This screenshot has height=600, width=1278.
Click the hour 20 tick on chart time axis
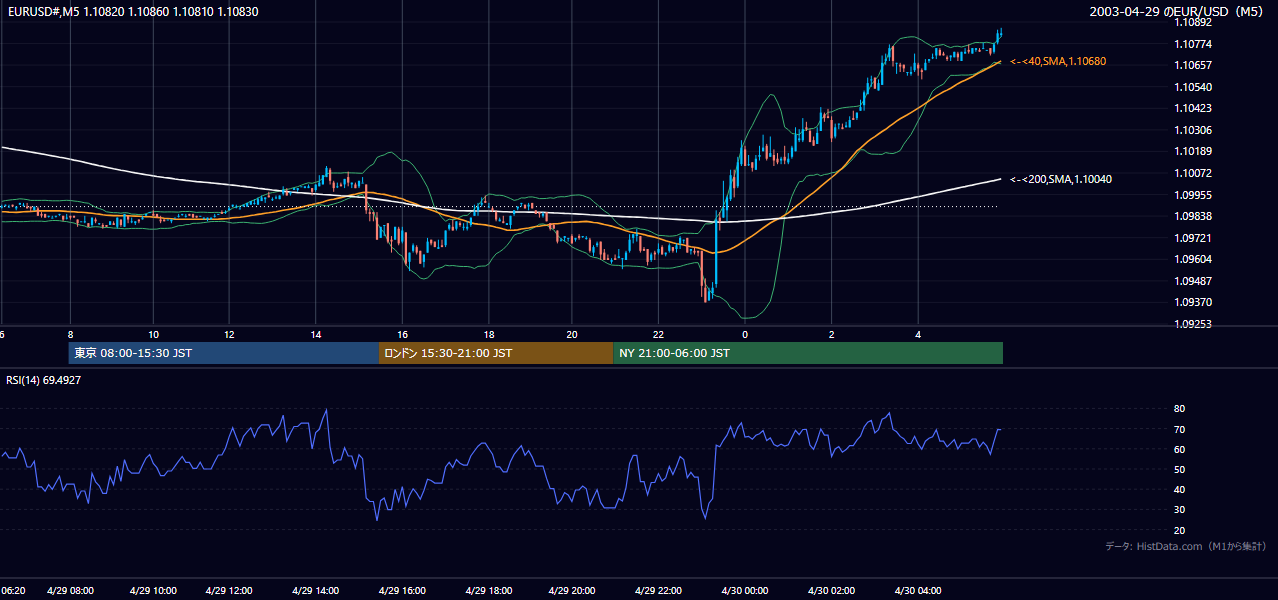pos(572,334)
